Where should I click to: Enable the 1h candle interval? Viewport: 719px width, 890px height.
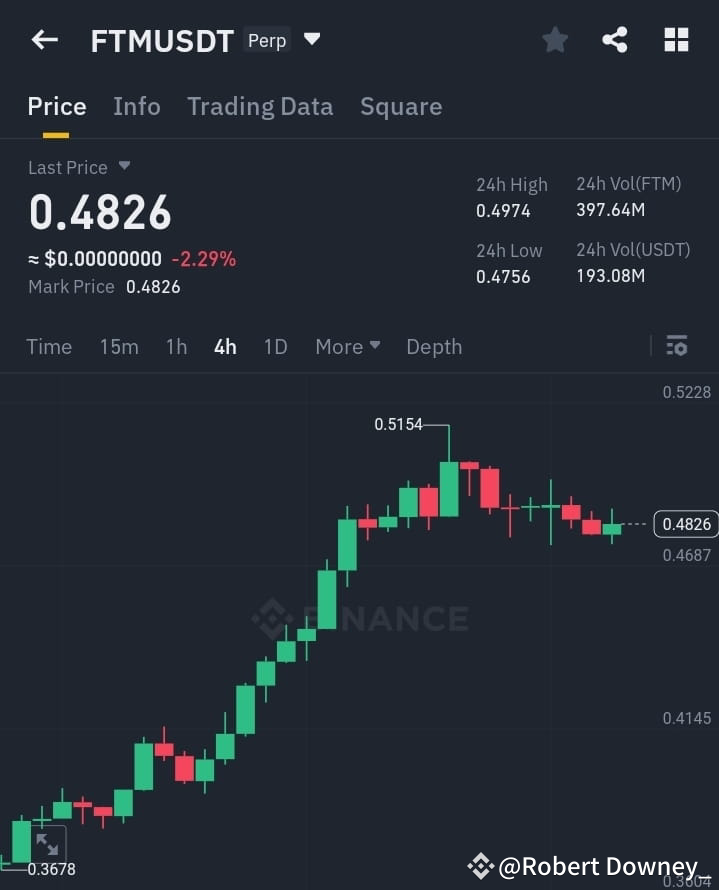(x=176, y=346)
